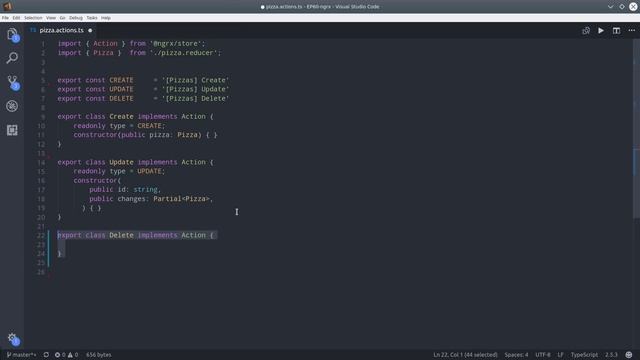Open the master branch selector
The image size is (640, 360).
[x=21, y=355]
